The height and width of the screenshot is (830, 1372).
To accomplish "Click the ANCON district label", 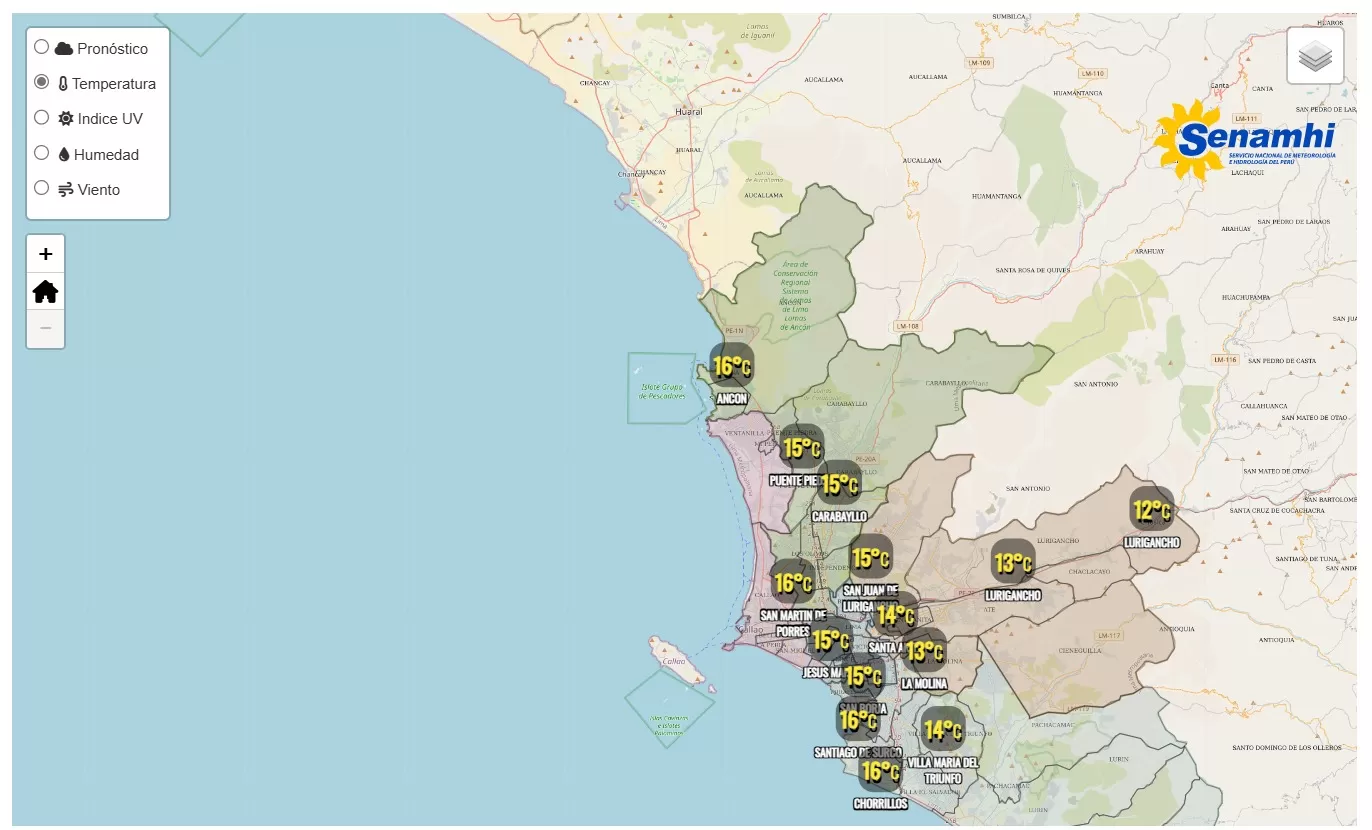I will [732, 399].
